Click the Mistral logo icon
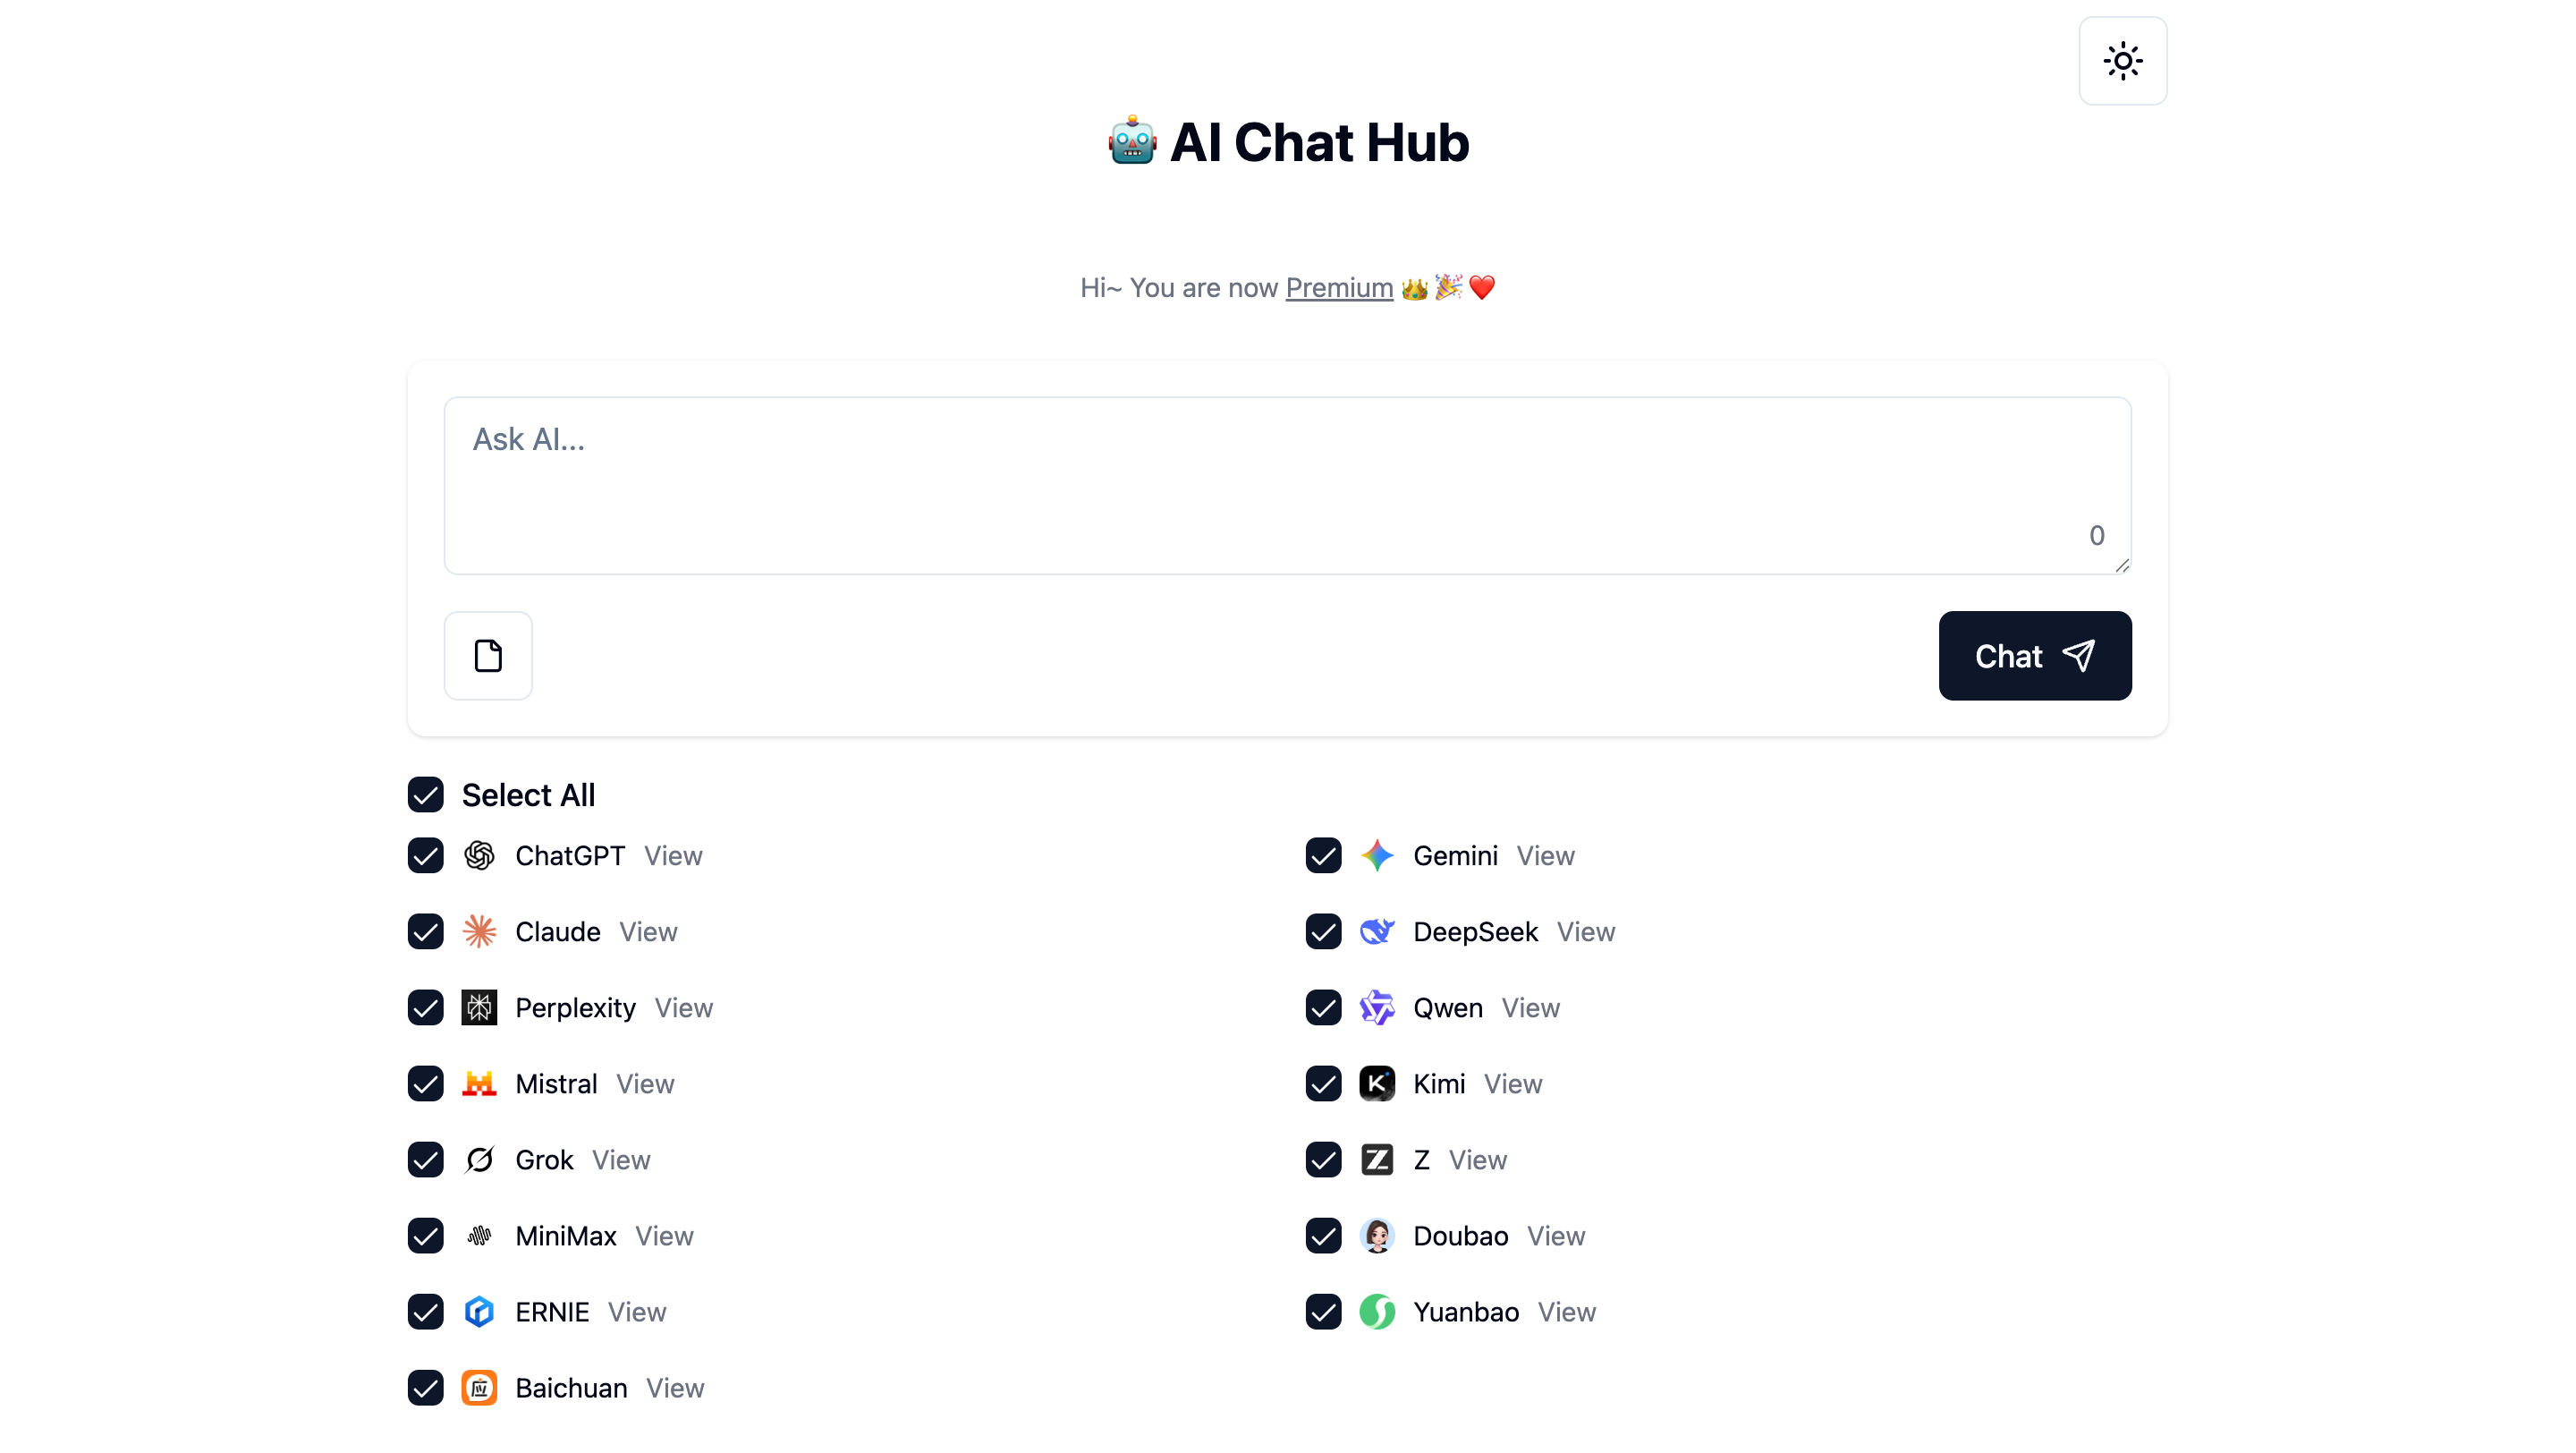 tap(479, 1084)
